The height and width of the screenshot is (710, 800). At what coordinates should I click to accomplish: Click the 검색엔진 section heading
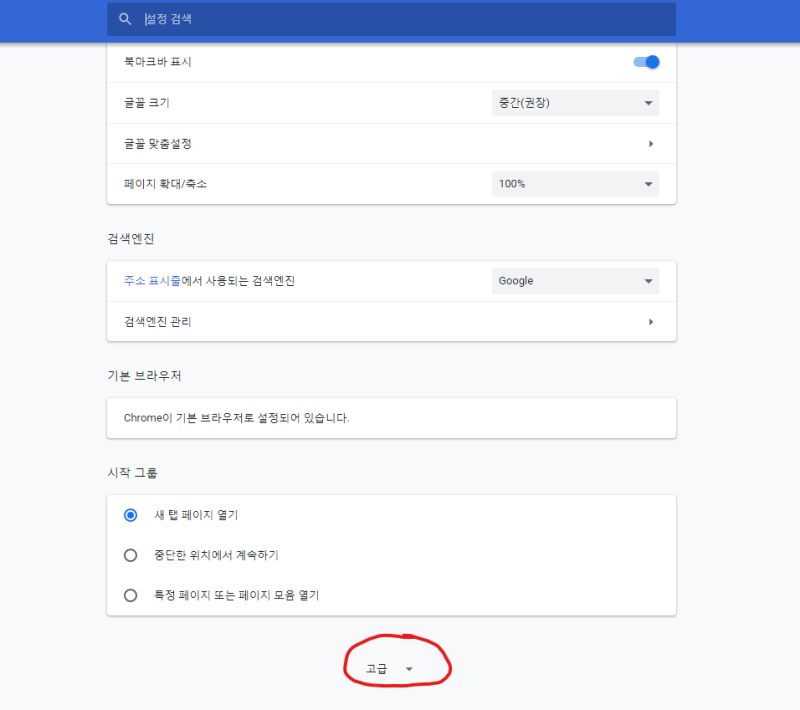pyautogui.click(x=131, y=239)
